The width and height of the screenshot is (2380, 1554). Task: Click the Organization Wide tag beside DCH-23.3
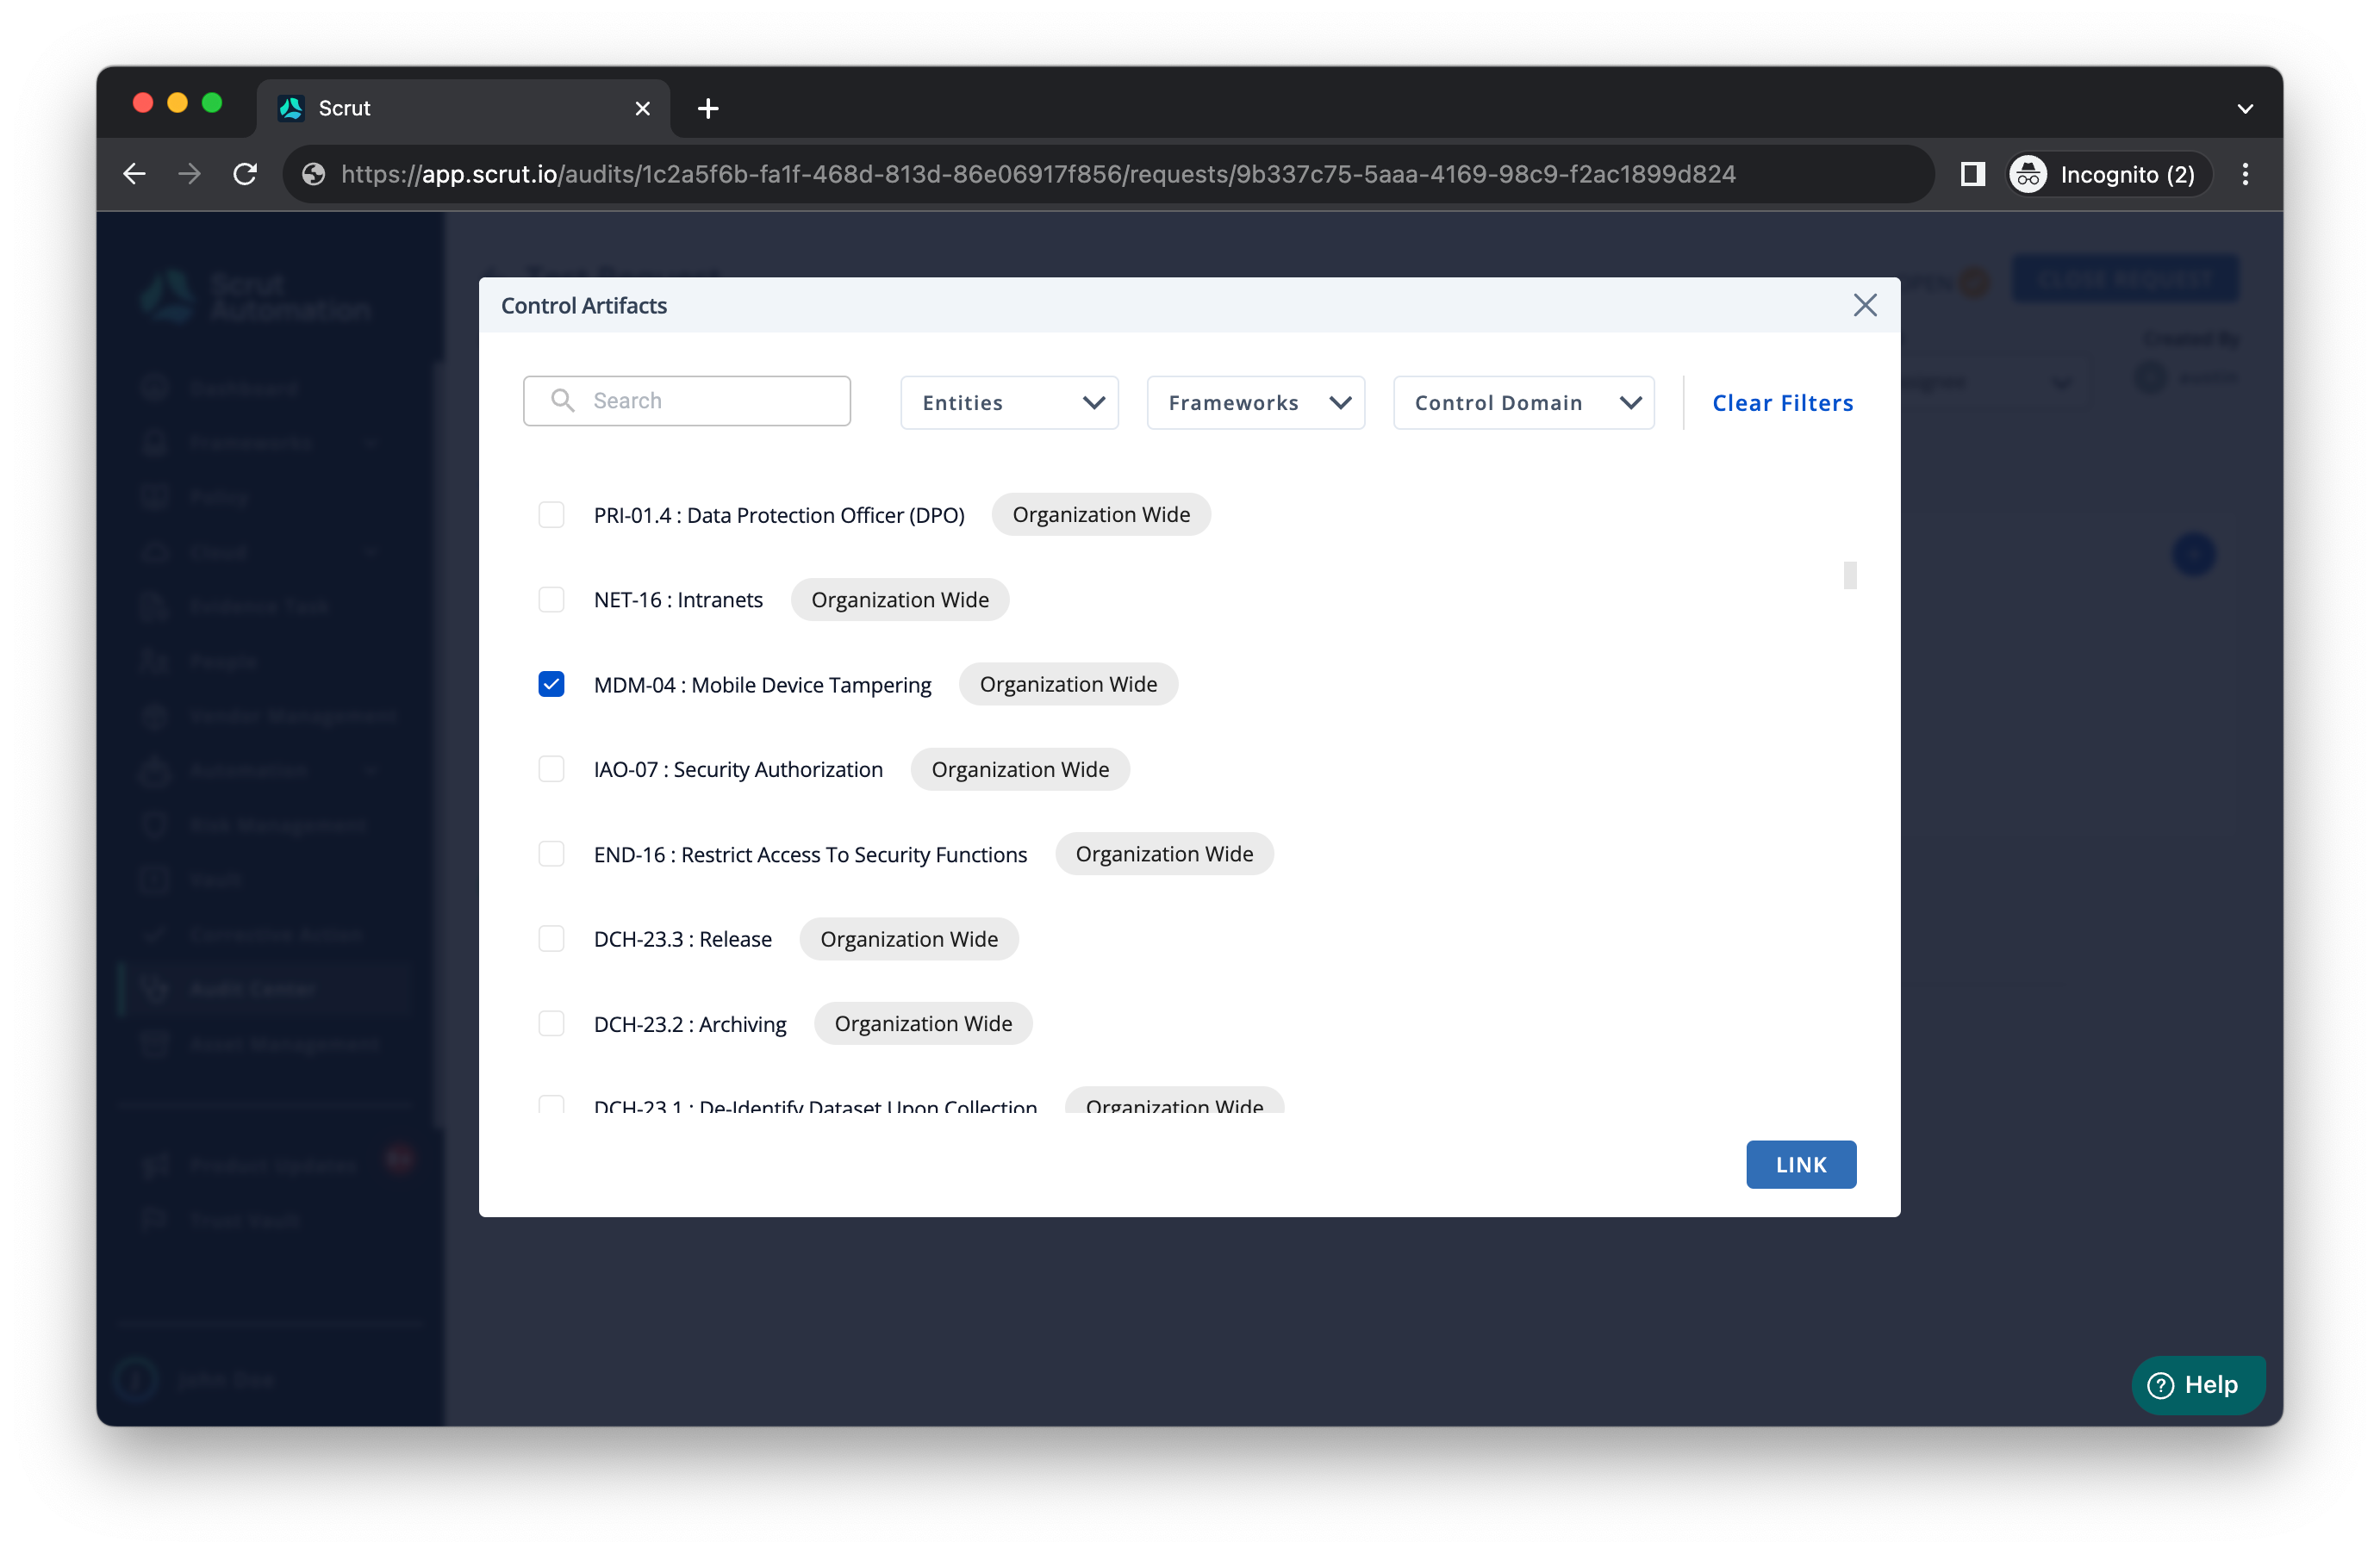coord(909,939)
